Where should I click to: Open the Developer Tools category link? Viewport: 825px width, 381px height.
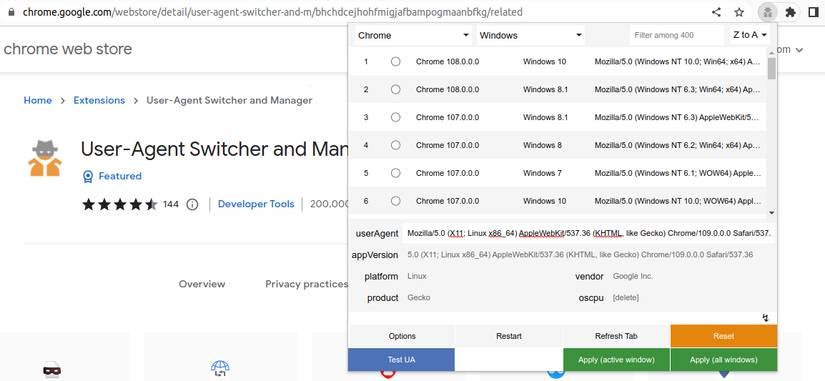pos(256,204)
